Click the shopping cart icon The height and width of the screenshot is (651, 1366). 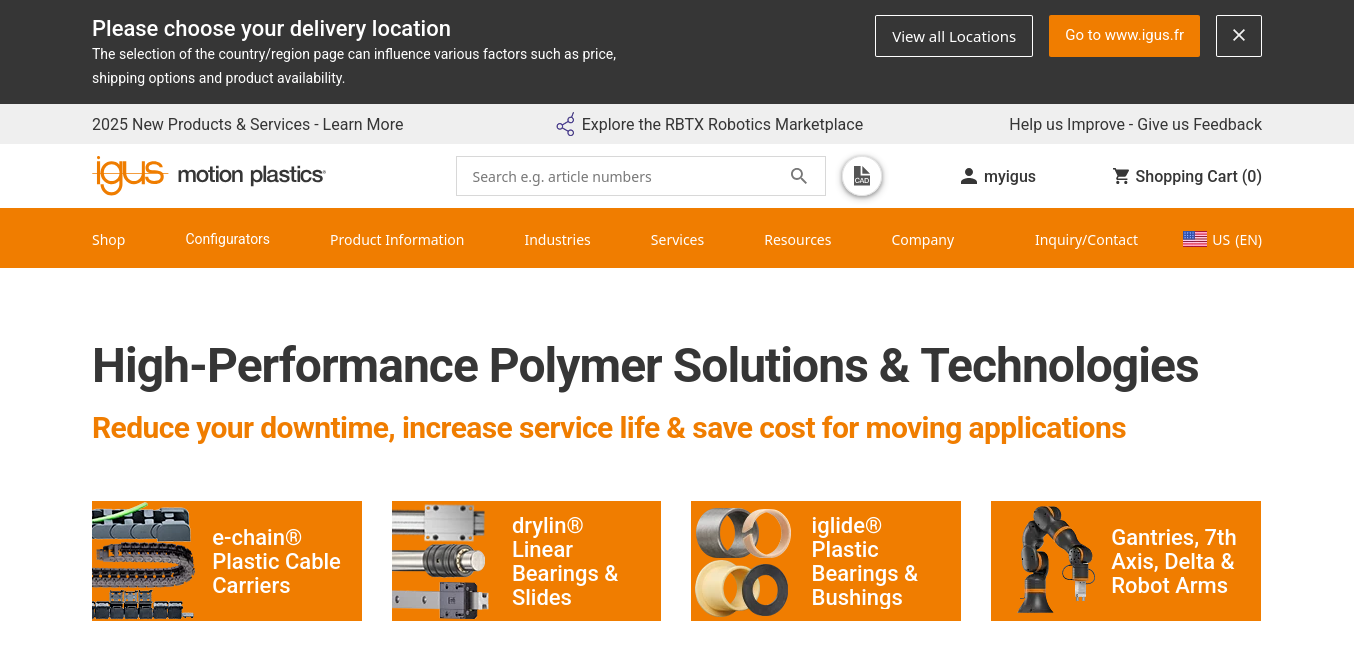click(x=1121, y=177)
